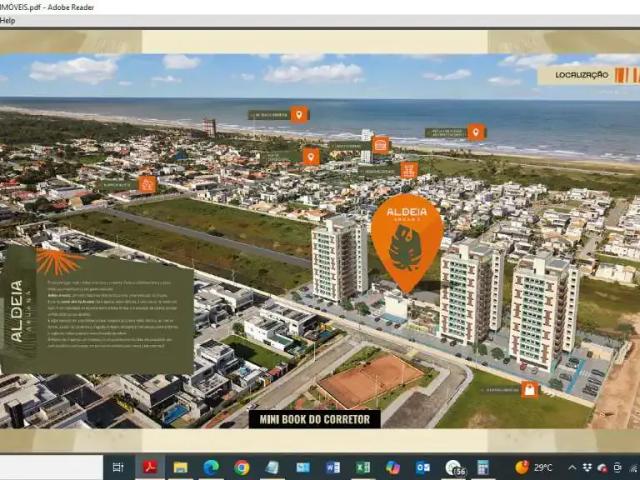Open Microsoft Copilot from the taskbar
Screen dimensions: 640x480
(x=393, y=467)
